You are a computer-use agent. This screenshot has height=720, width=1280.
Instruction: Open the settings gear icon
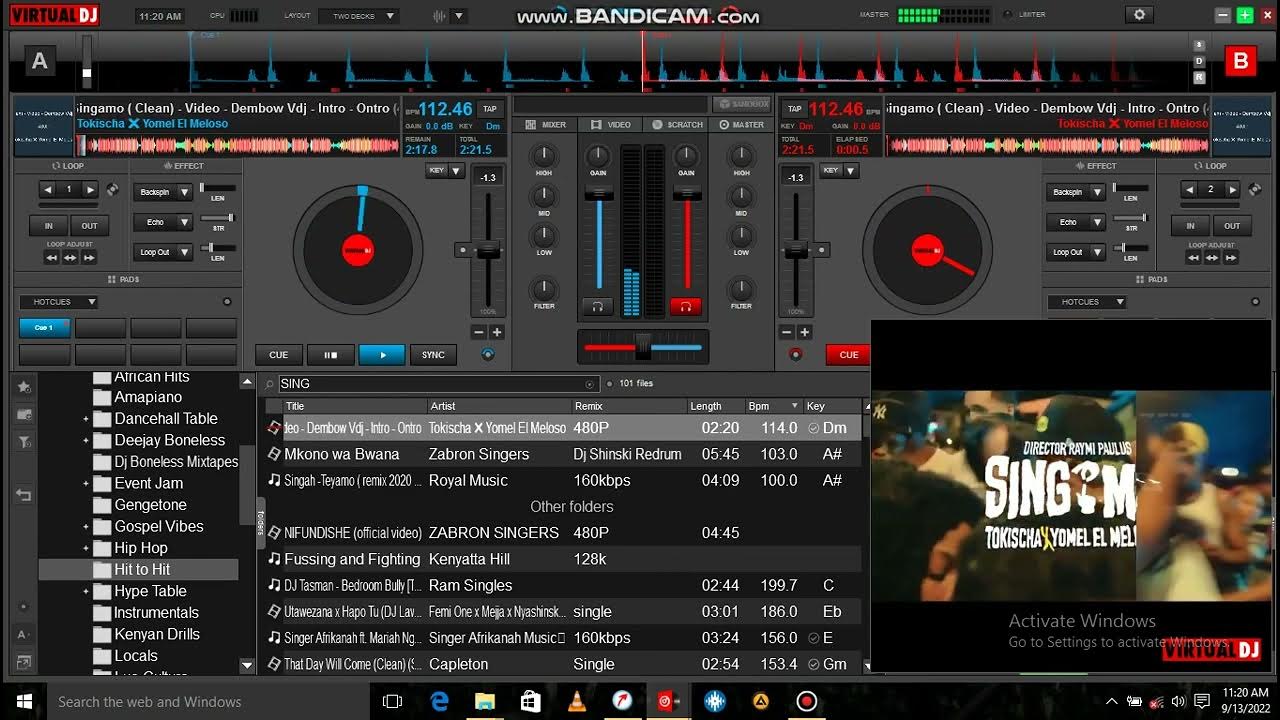tap(1139, 15)
